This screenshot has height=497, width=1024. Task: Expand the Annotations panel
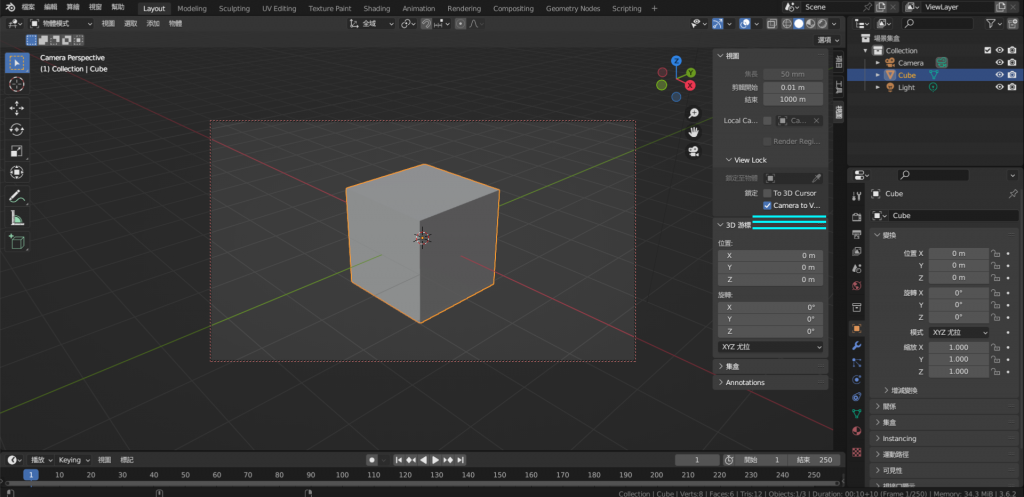click(745, 382)
